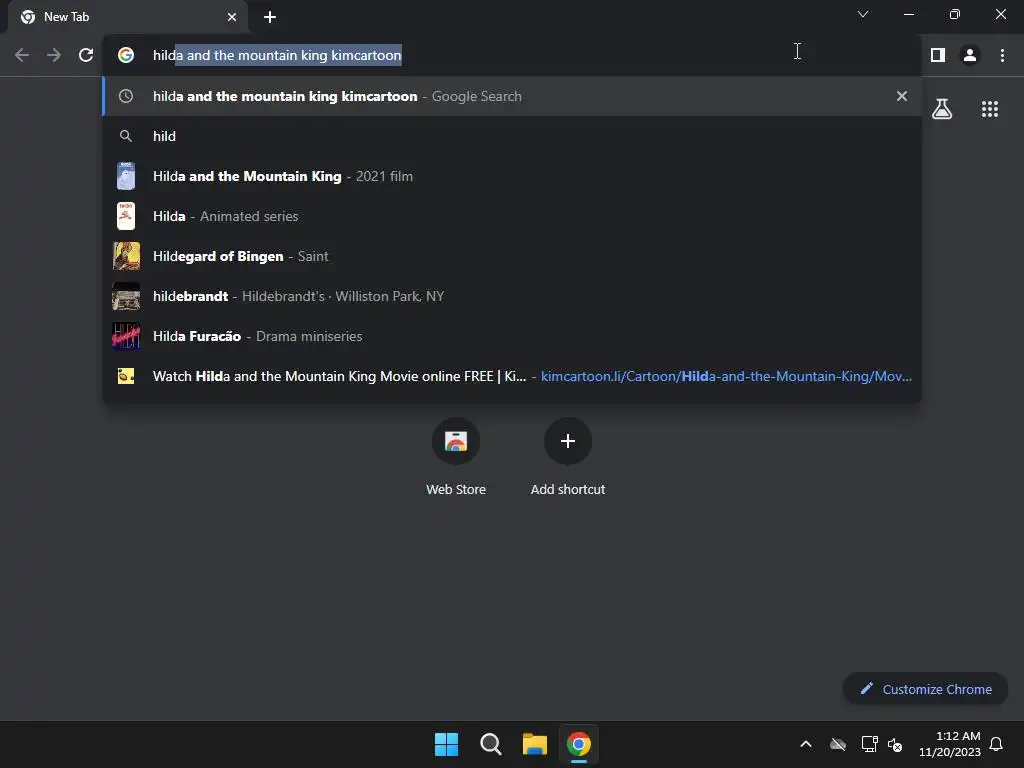Screen dimensions: 1024x768
Task: Select the 'hild' search suggestion
Action: [512, 136]
